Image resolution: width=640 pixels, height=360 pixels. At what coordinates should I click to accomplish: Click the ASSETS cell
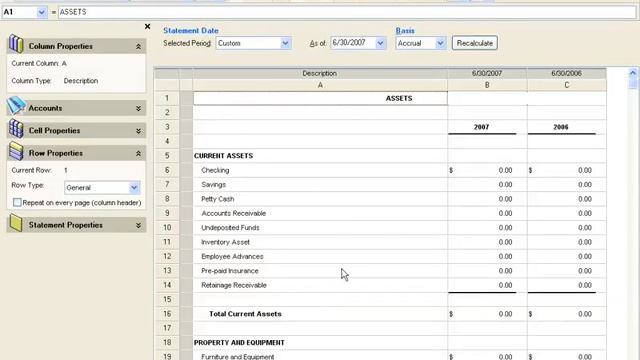[x=320, y=98]
